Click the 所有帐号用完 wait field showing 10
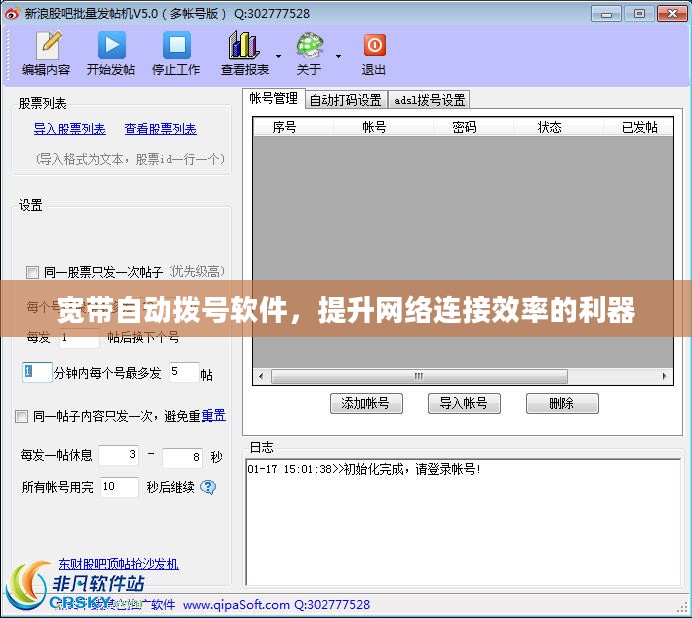This screenshot has width=692, height=618. [x=119, y=487]
